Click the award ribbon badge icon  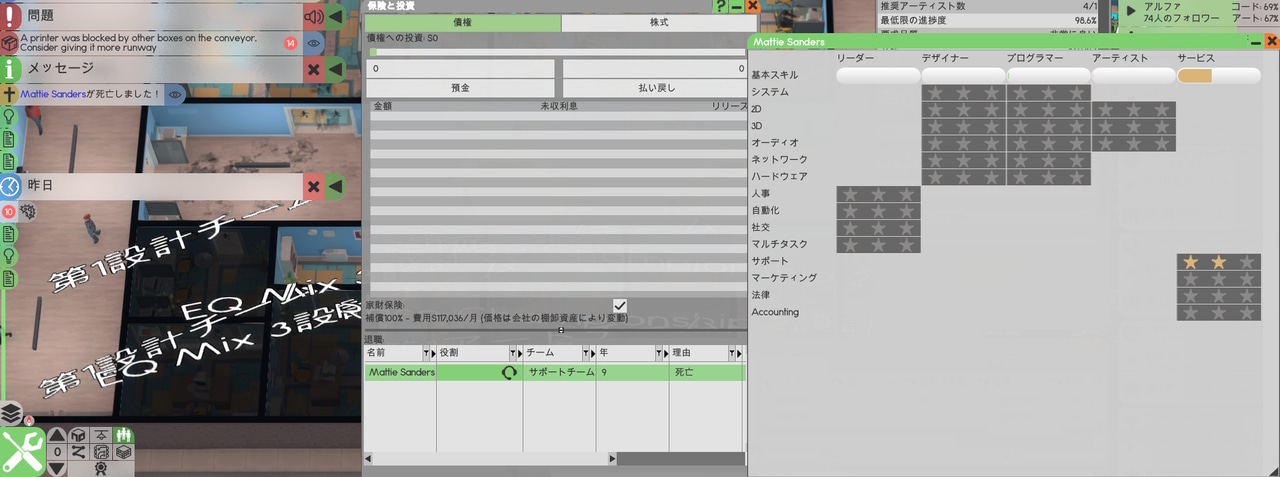click(102, 468)
